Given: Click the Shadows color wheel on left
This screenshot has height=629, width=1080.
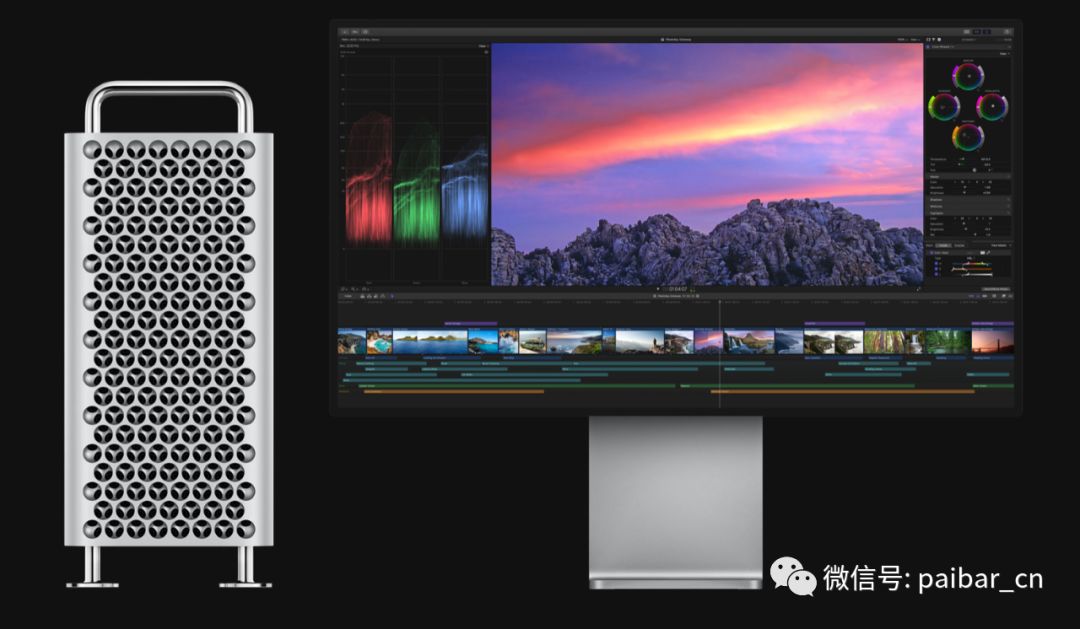Looking at the screenshot, I should tap(944, 106).
